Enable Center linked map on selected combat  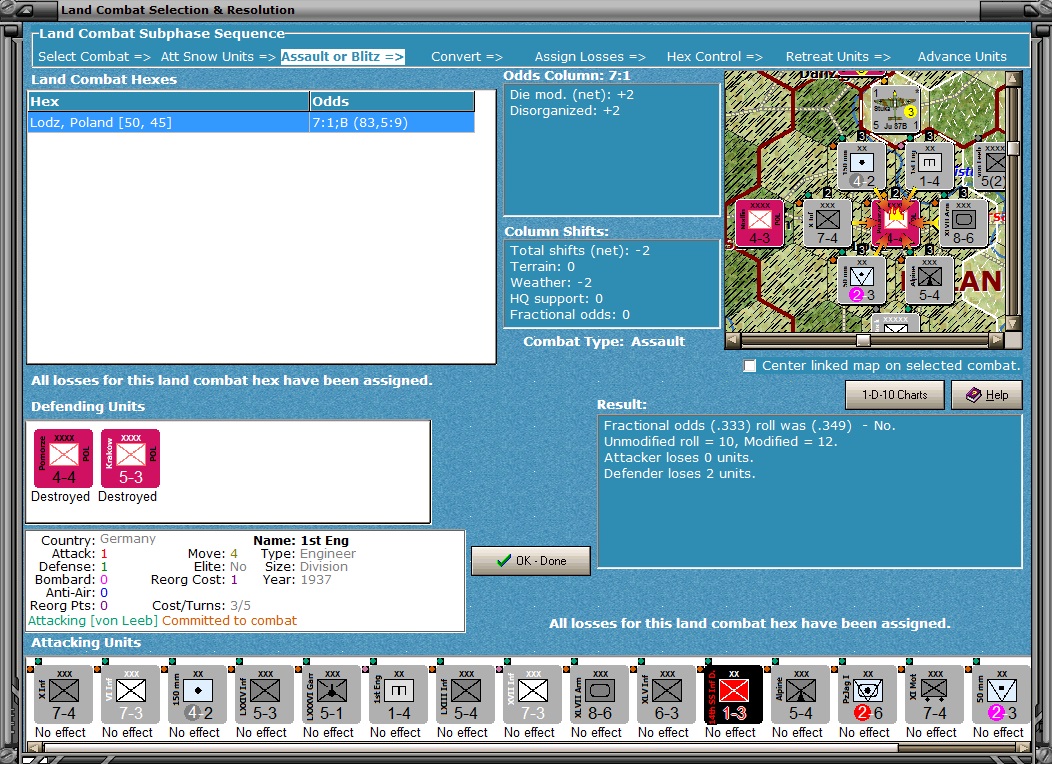(750, 366)
